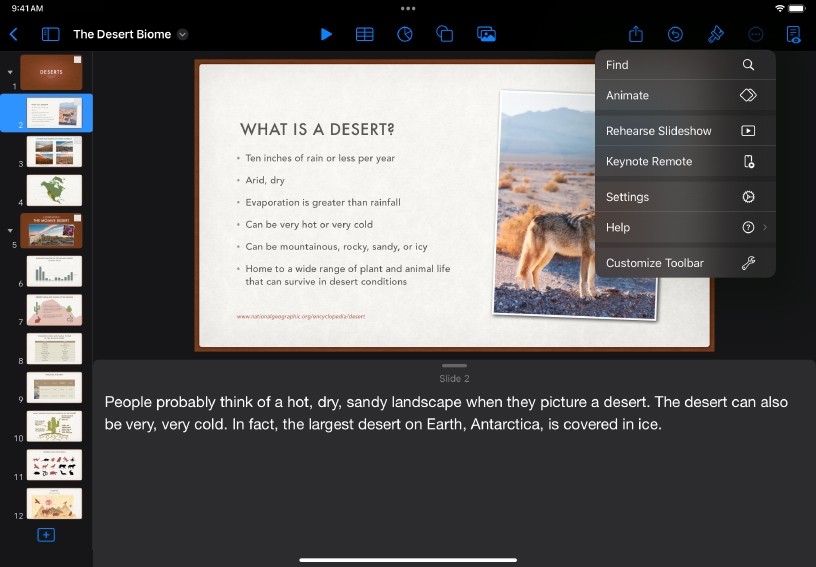Tap the insert table icon
The height and width of the screenshot is (567, 816).
[x=365, y=34]
